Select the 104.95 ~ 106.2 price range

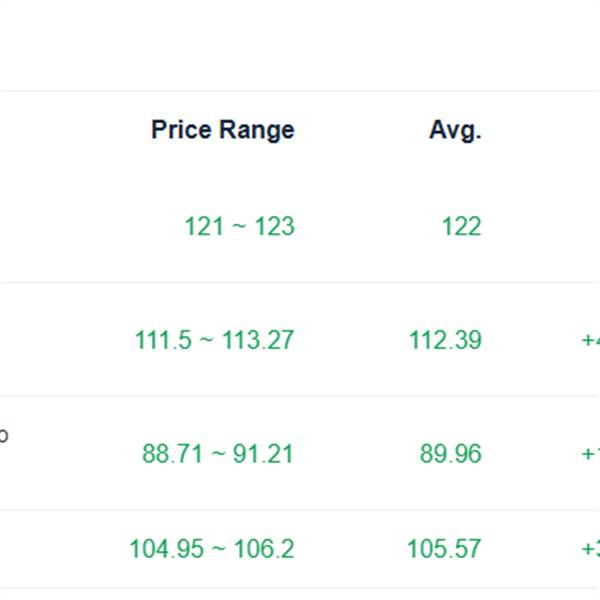(x=211, y=549)
